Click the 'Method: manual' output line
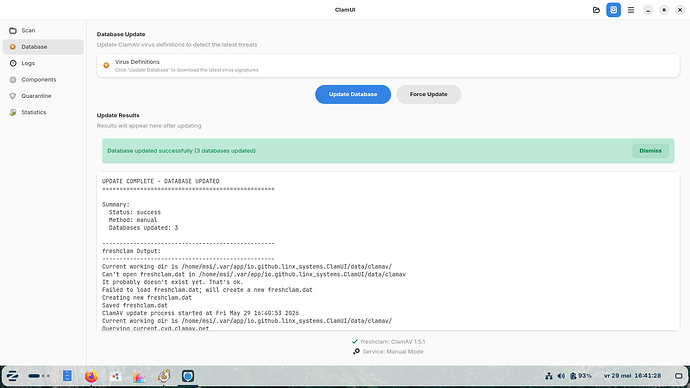The height and width of the screenshot is (388, 690). (133, 220)
